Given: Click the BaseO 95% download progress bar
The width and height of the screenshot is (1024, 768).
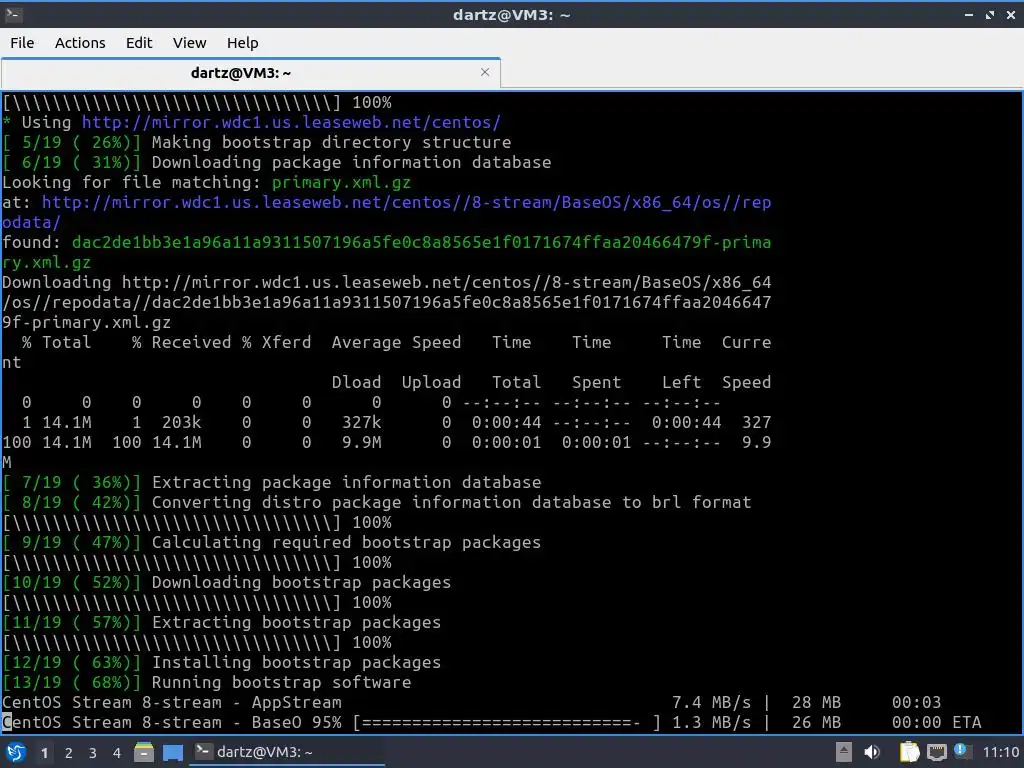Looking at the screenshot, I should 507,722.
